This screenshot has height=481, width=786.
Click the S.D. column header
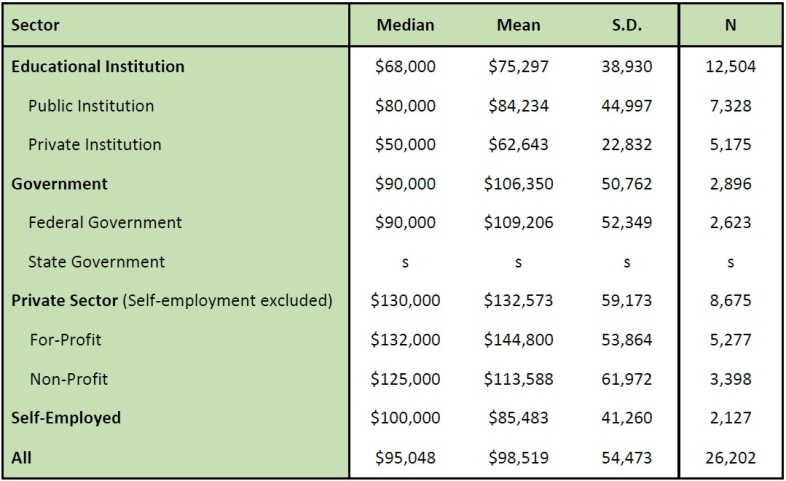[x=627, y=25]
